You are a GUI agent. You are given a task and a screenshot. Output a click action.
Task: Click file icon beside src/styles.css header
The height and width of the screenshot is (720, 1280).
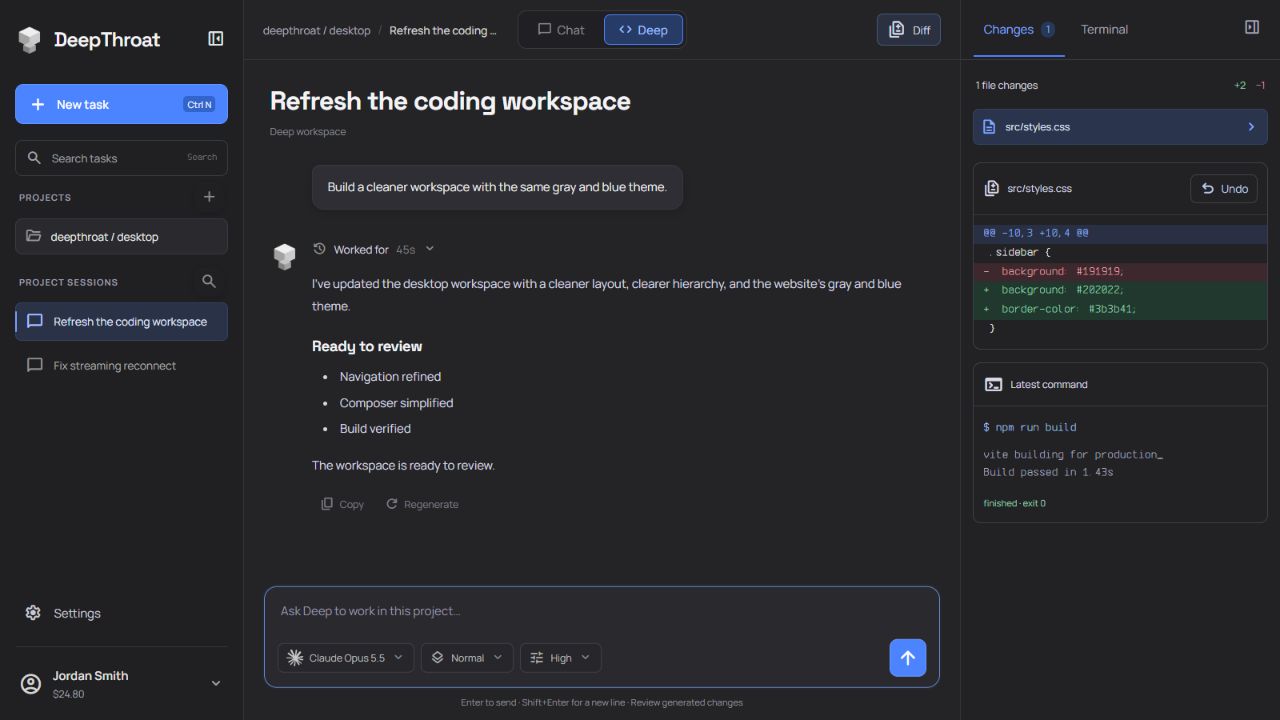(992, 188)
